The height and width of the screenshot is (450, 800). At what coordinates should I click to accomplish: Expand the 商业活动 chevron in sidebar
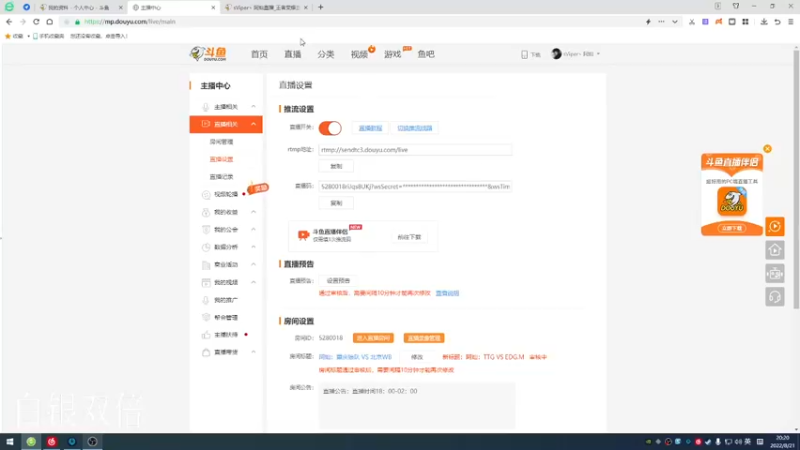tap(253, 264)
